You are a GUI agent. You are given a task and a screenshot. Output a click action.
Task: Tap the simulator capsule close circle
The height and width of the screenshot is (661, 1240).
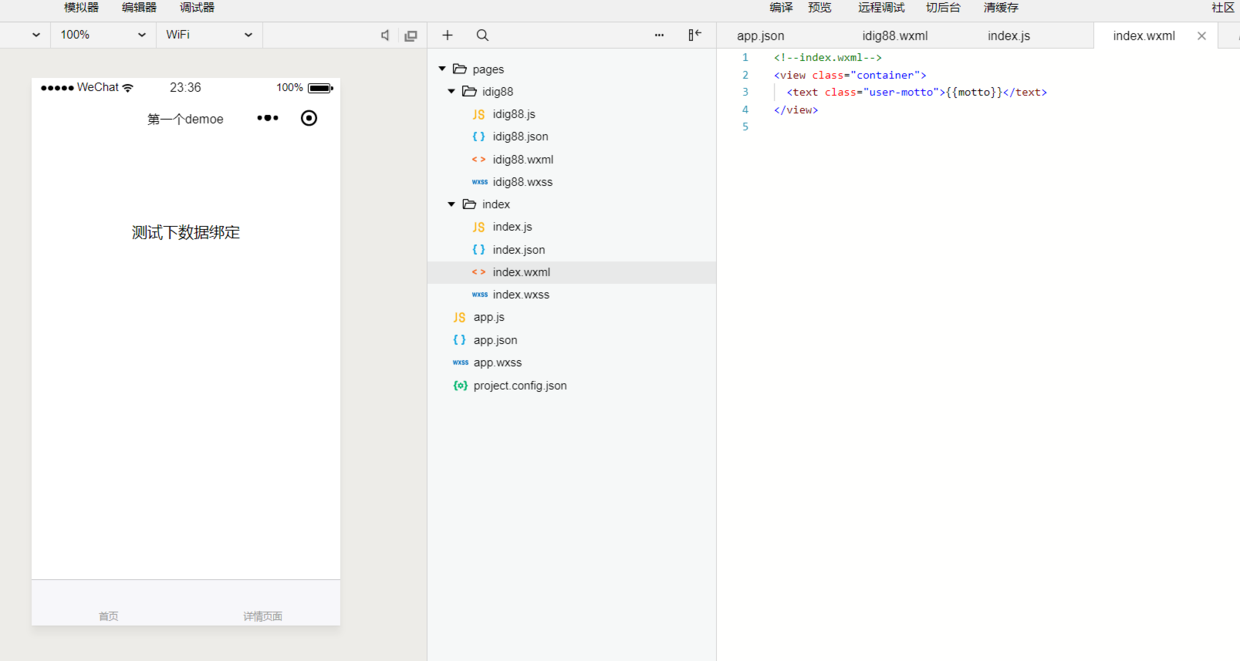tap(309, 118)
